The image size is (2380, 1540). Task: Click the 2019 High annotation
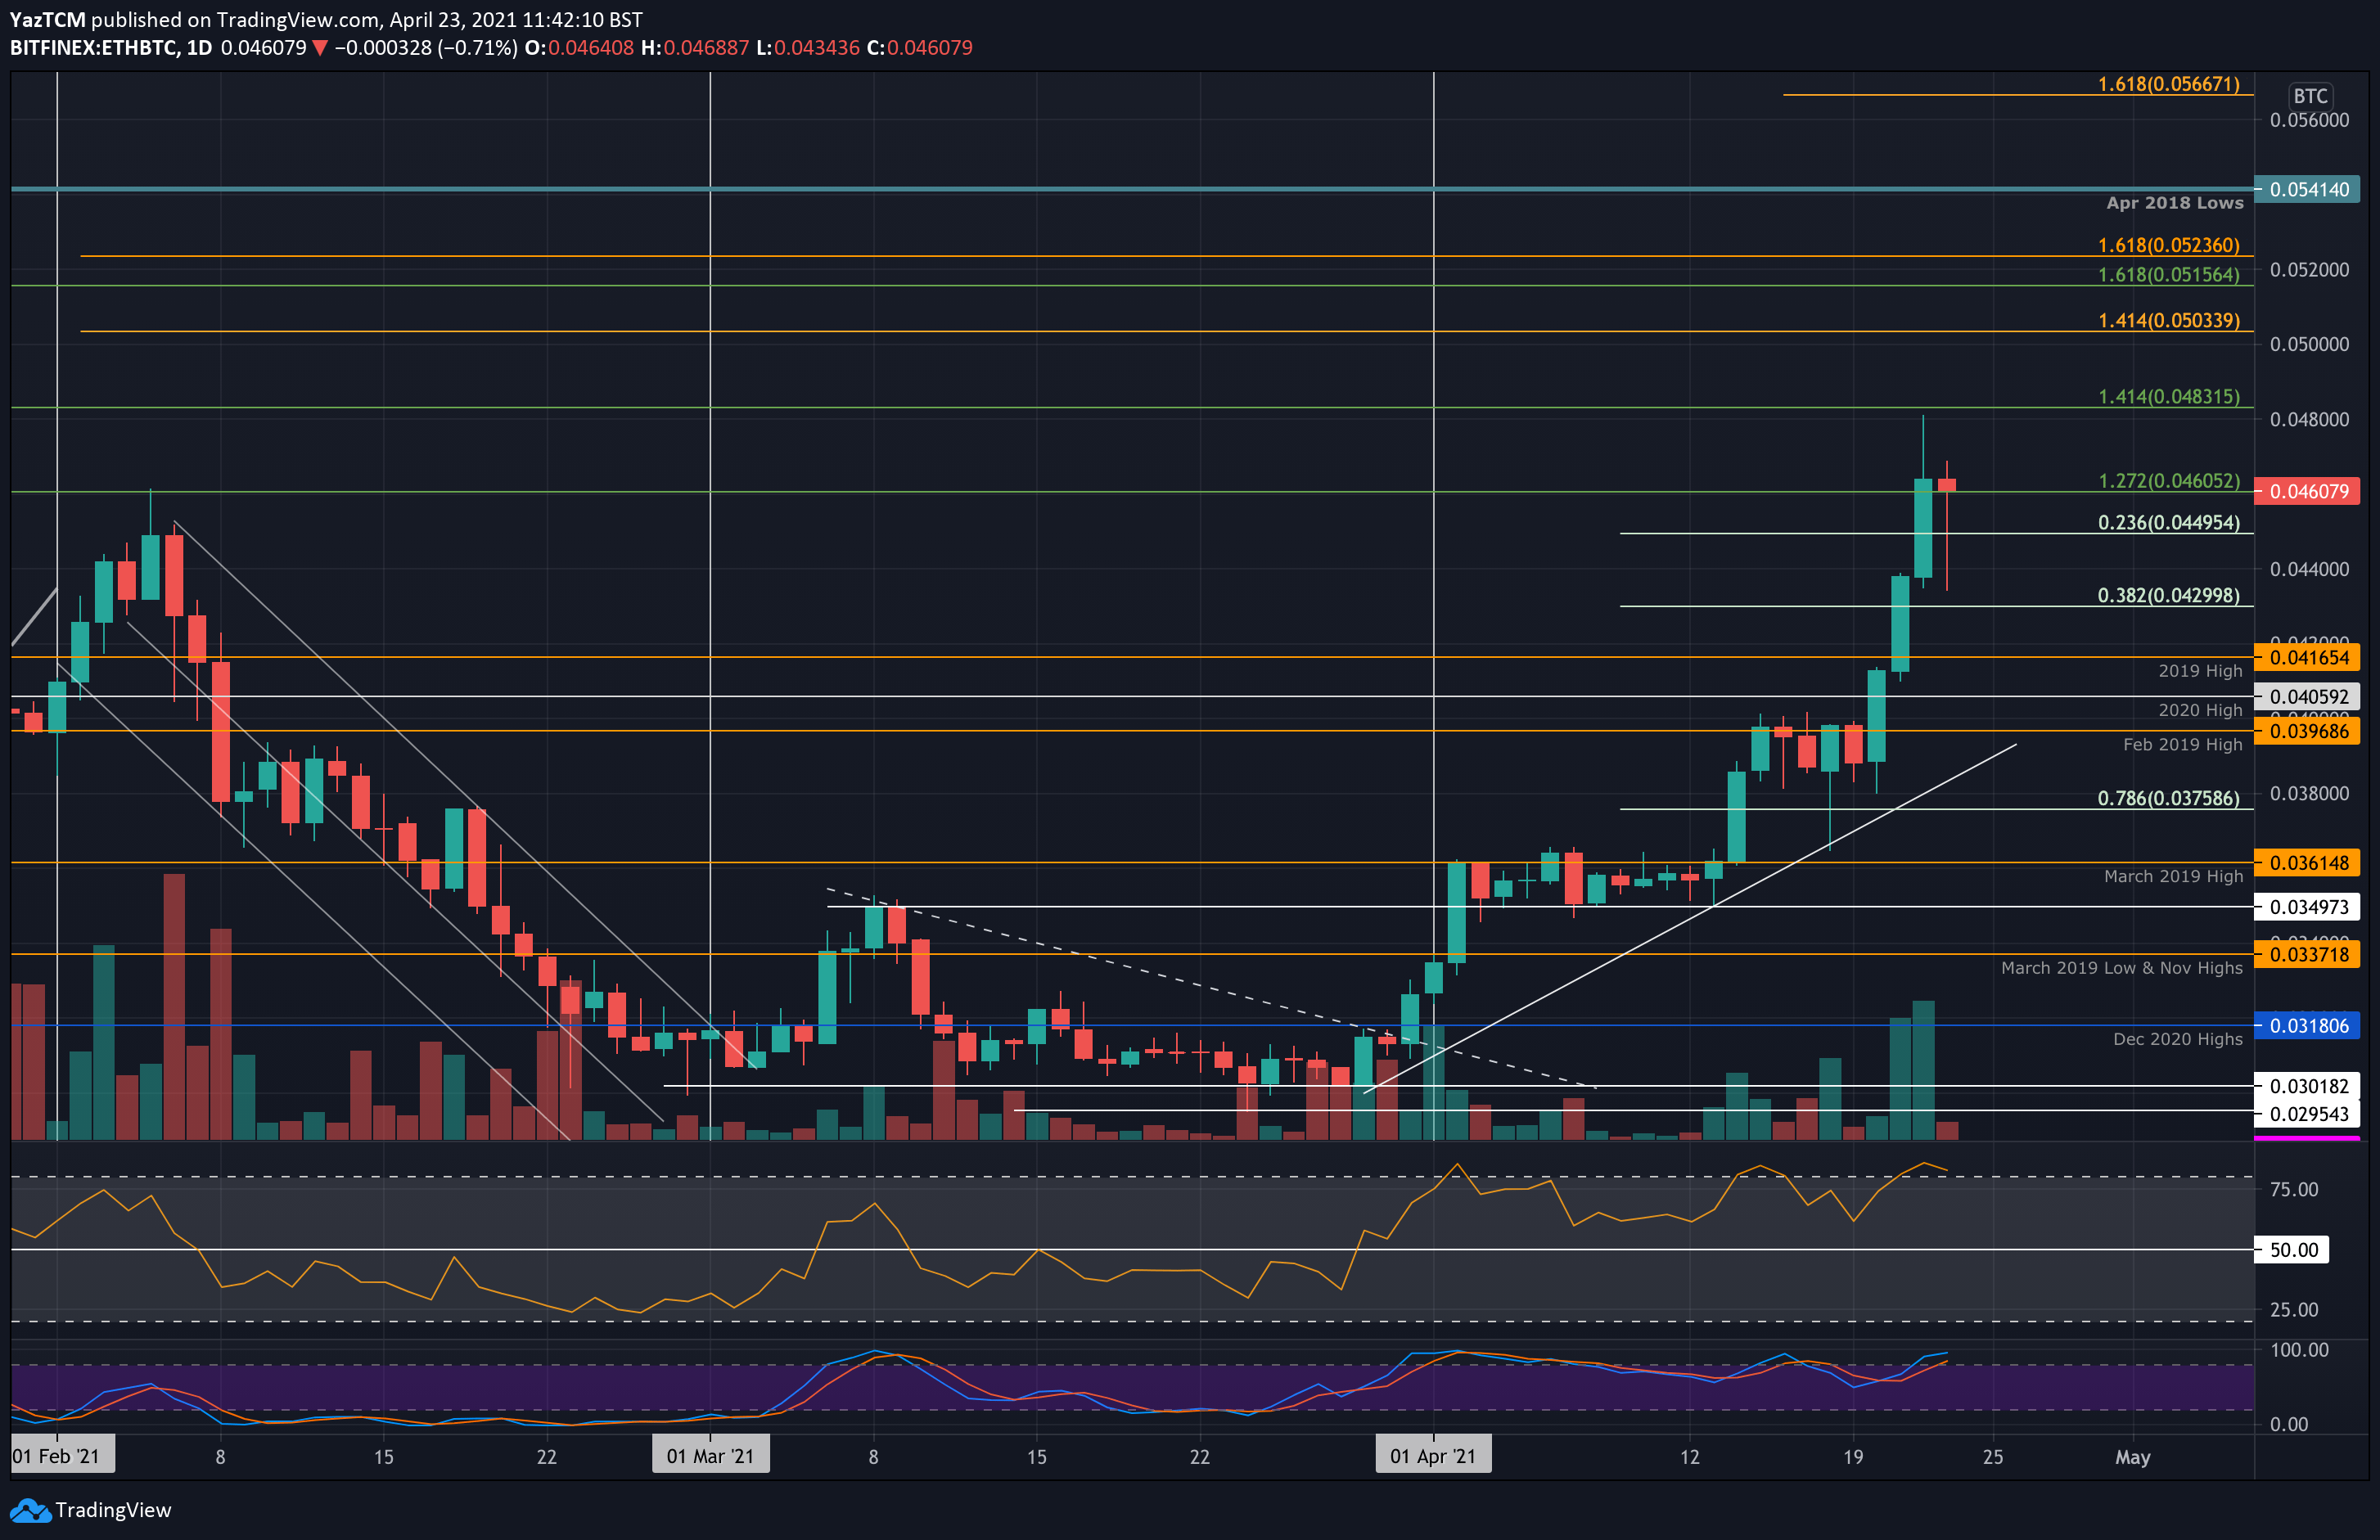point(2200,671)
